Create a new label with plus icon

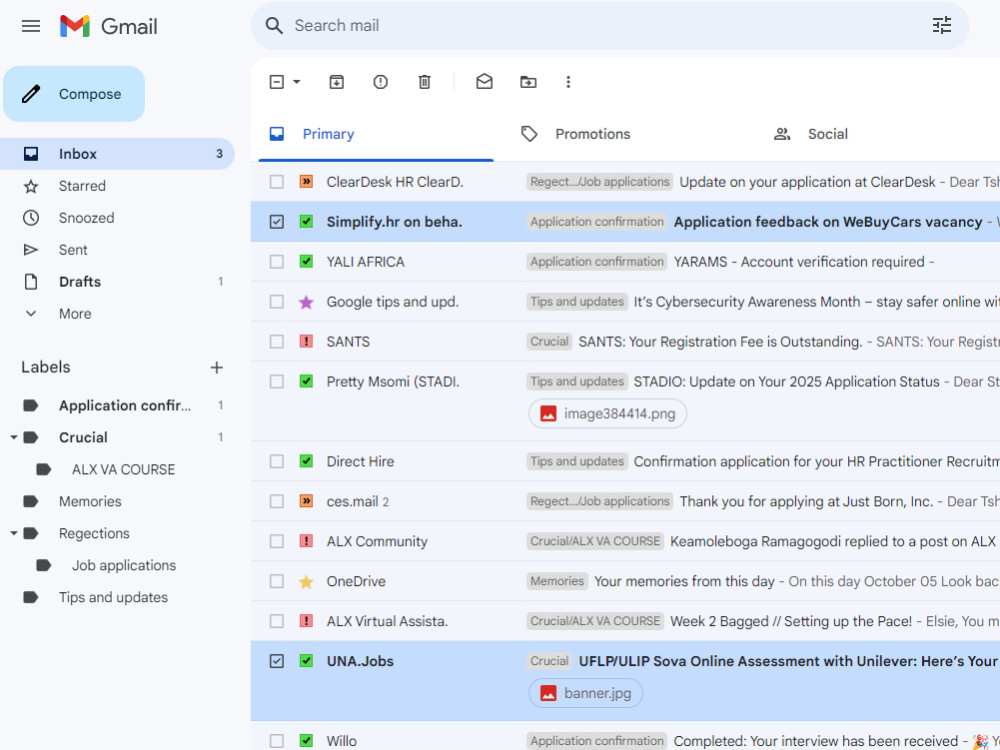[217, 367]
